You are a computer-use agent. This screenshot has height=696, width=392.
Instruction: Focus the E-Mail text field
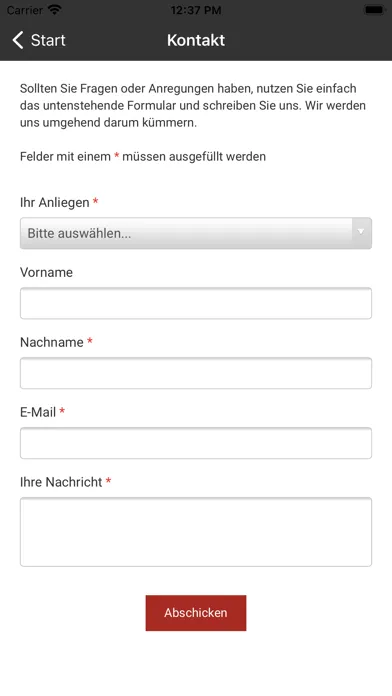196,443
